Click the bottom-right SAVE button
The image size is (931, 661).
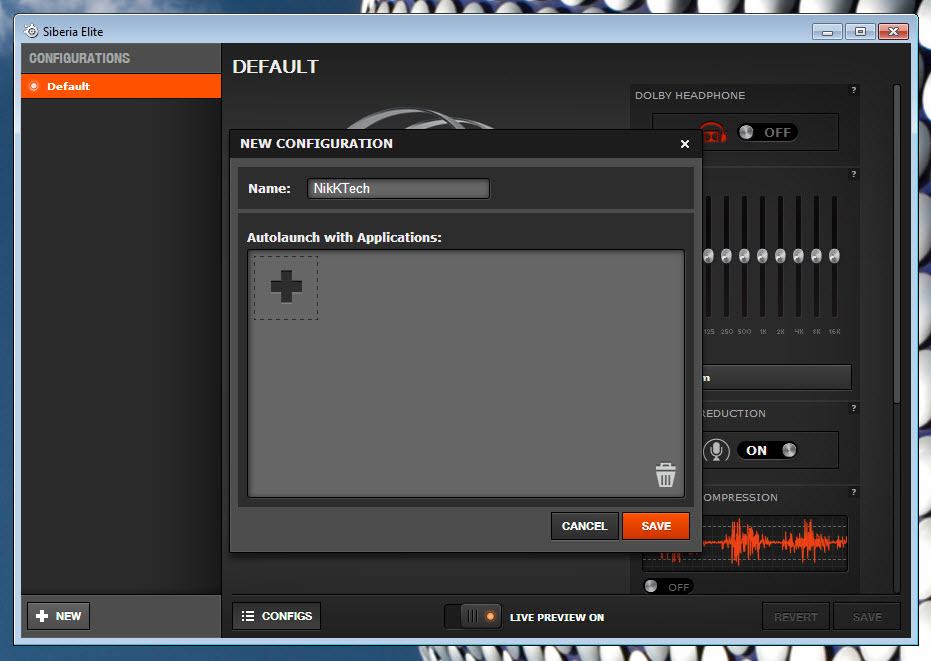pyautogui.click(x=867, y=616)
